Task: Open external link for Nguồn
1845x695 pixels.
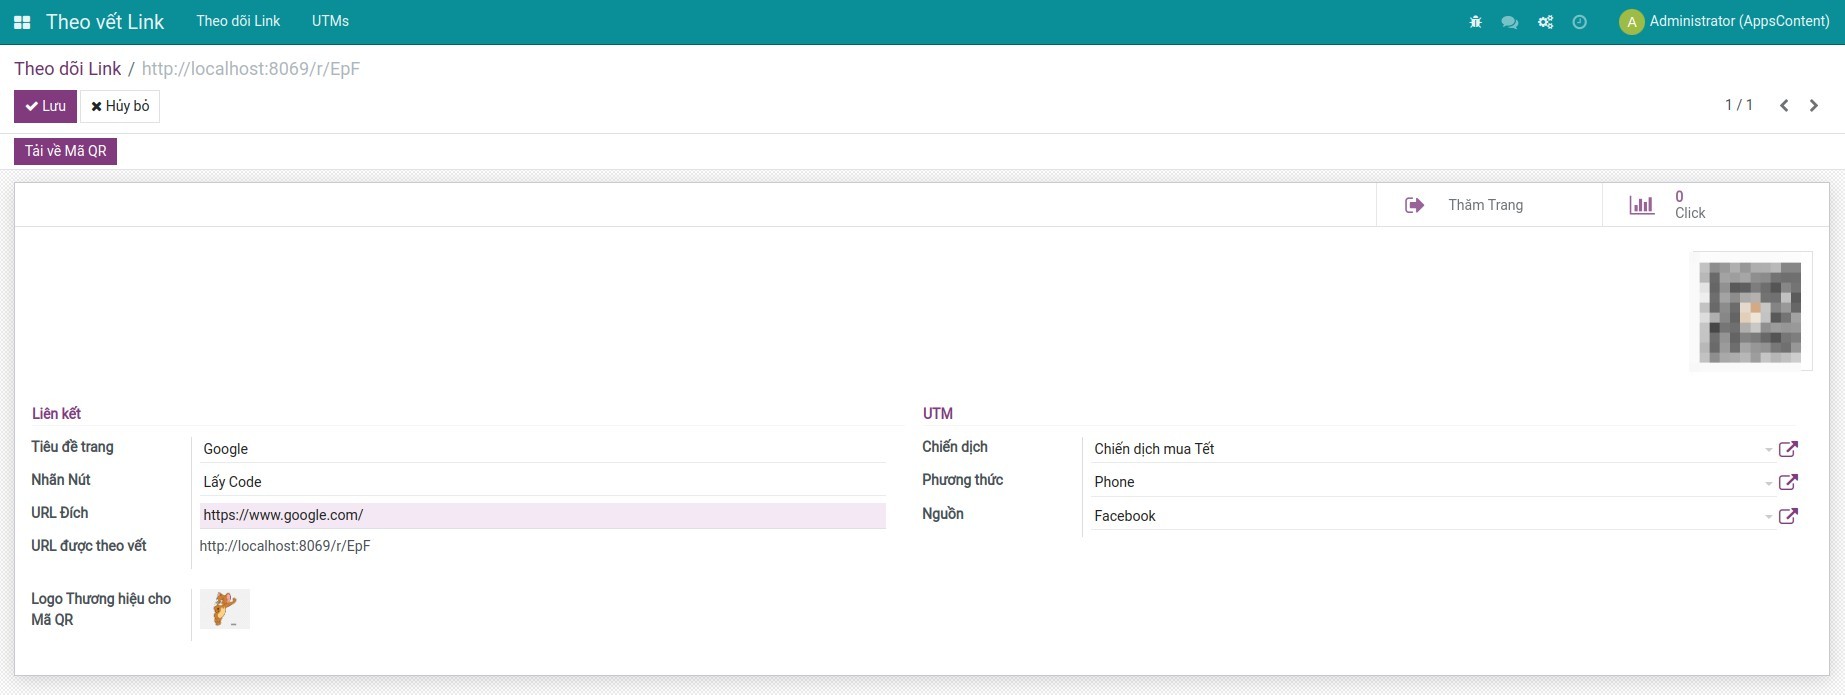Action: click(x=1788, y=516)
